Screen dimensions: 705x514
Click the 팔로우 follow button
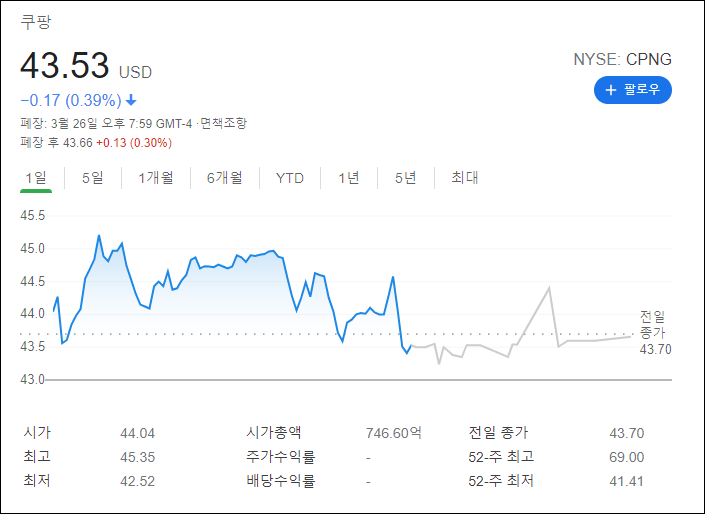[633, 90]
